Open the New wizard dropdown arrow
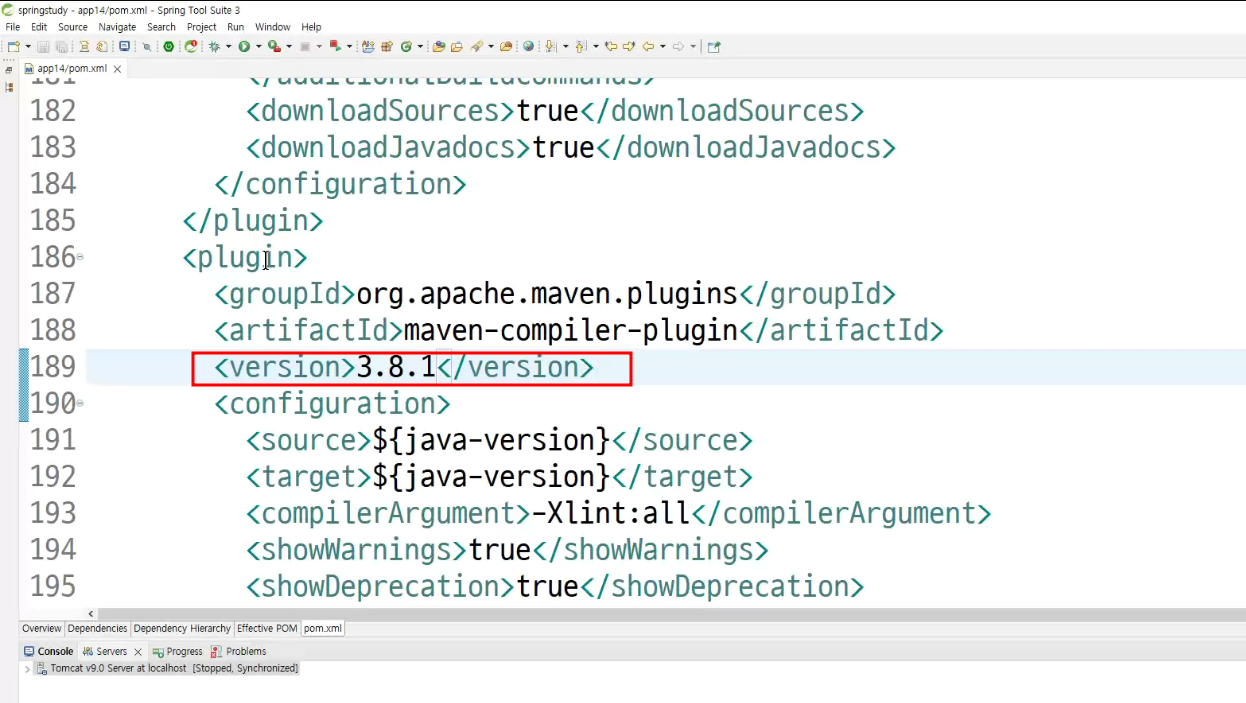The height and width of the screenshot is (703, 1246). pos(28,46)
